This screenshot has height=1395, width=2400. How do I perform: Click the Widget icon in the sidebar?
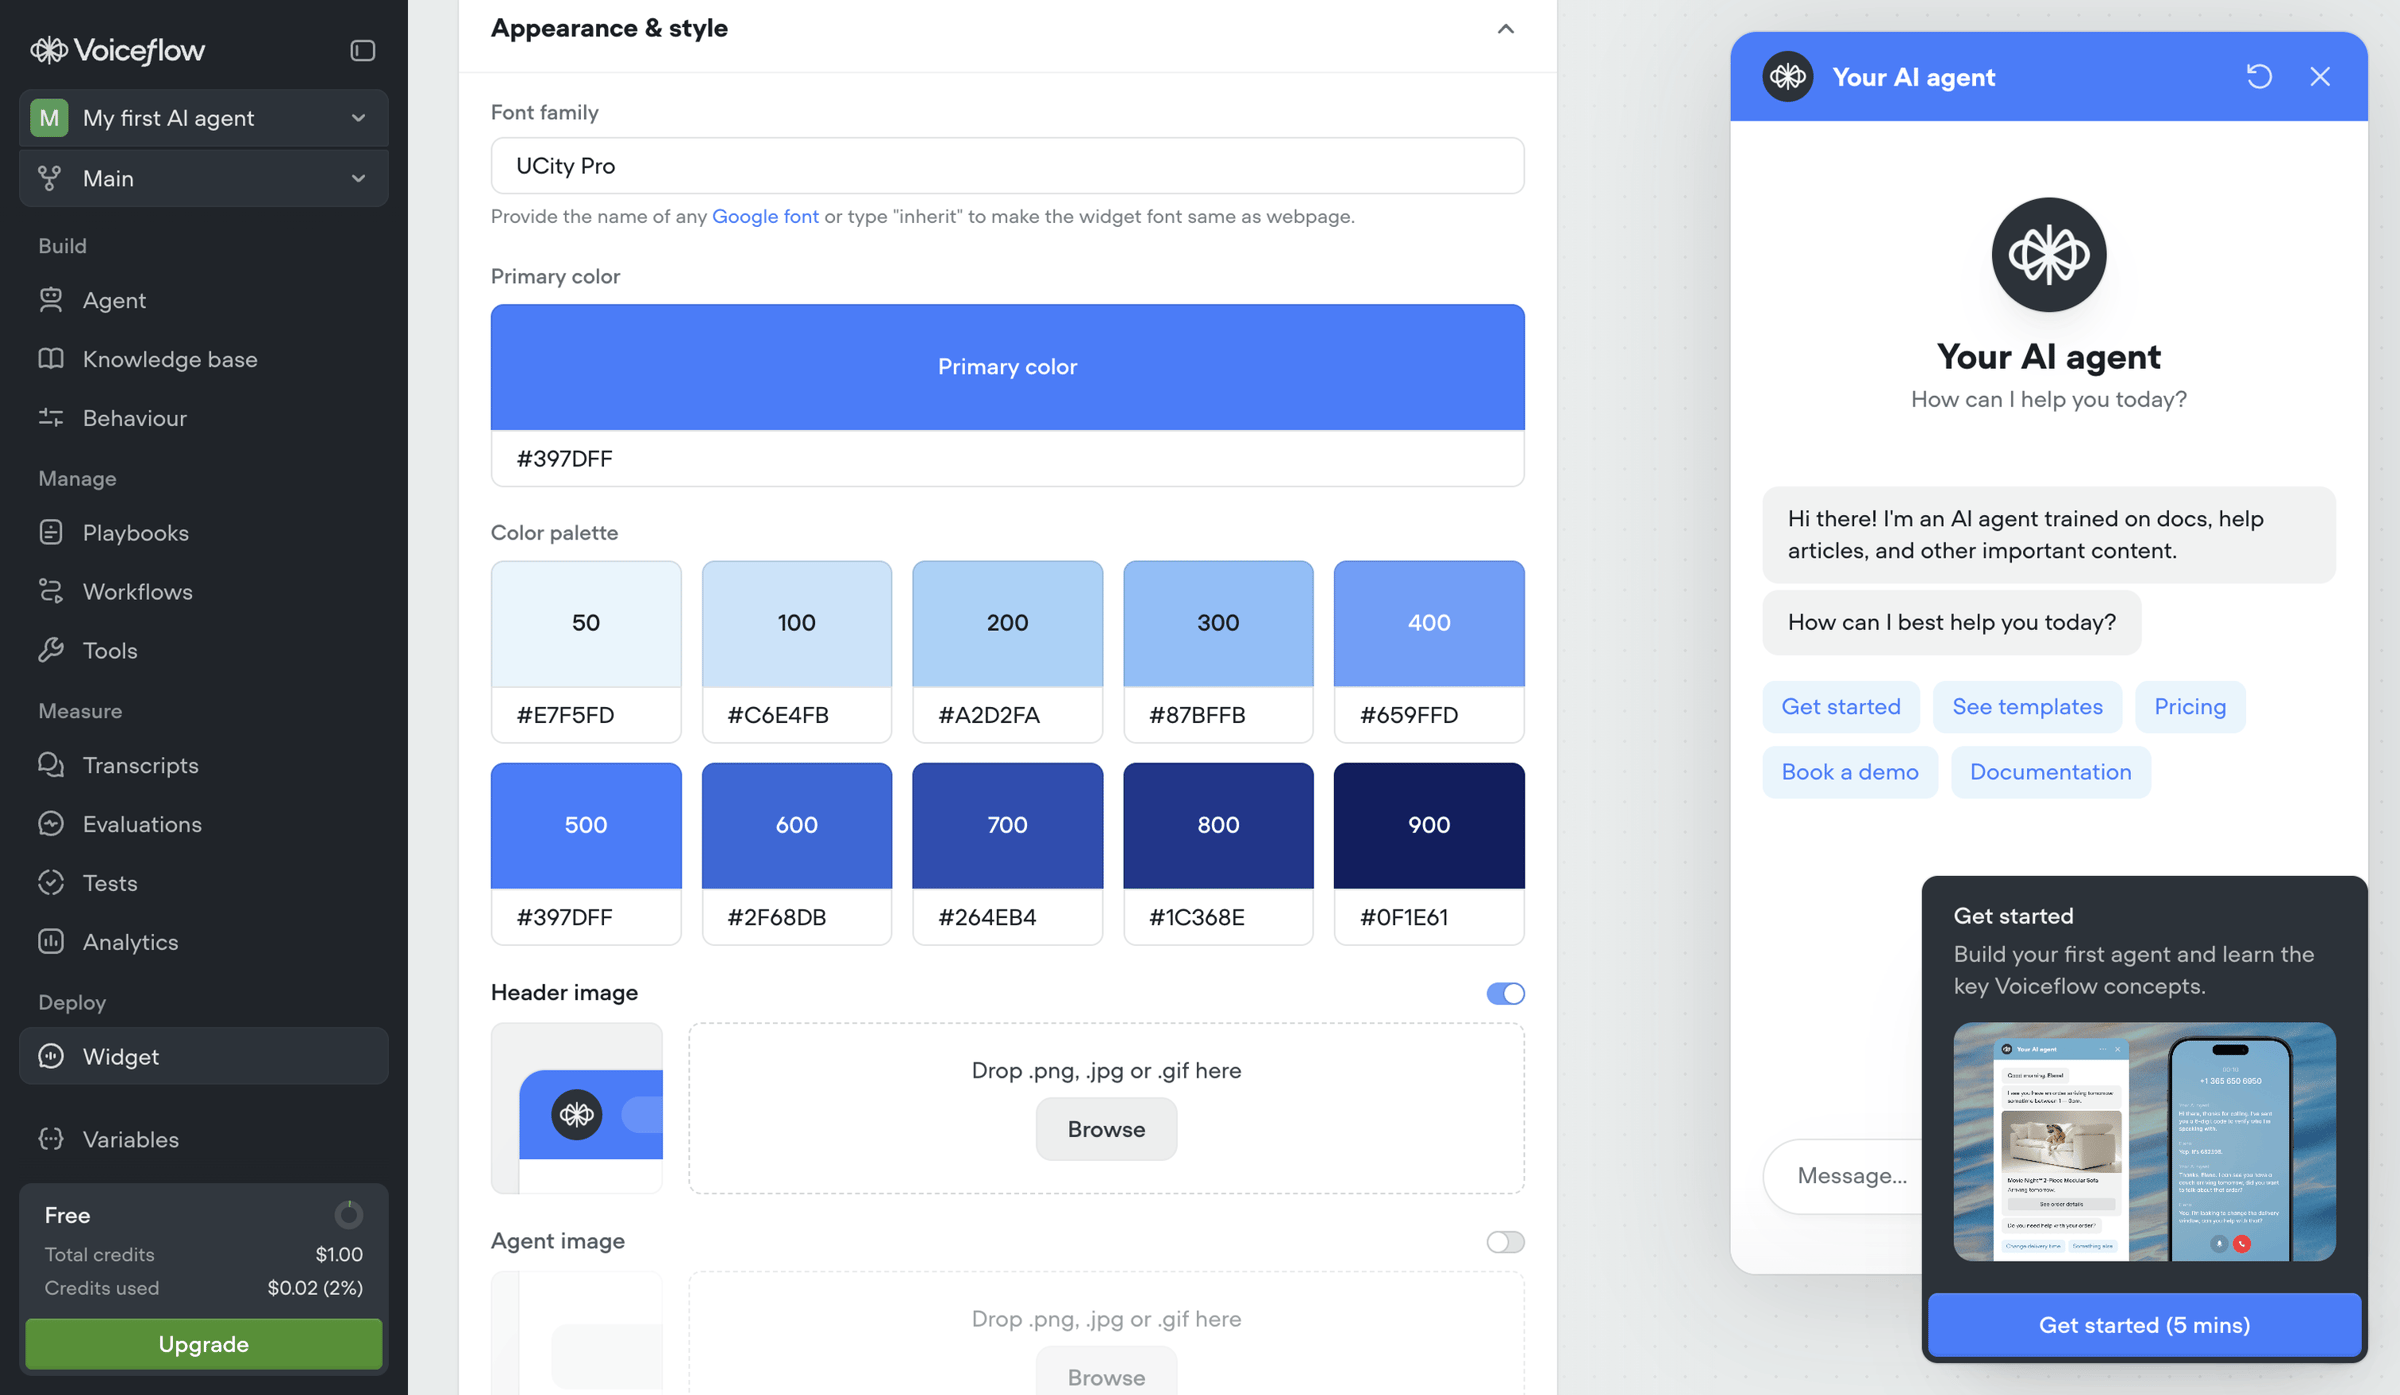click(x=51, y=1056)
